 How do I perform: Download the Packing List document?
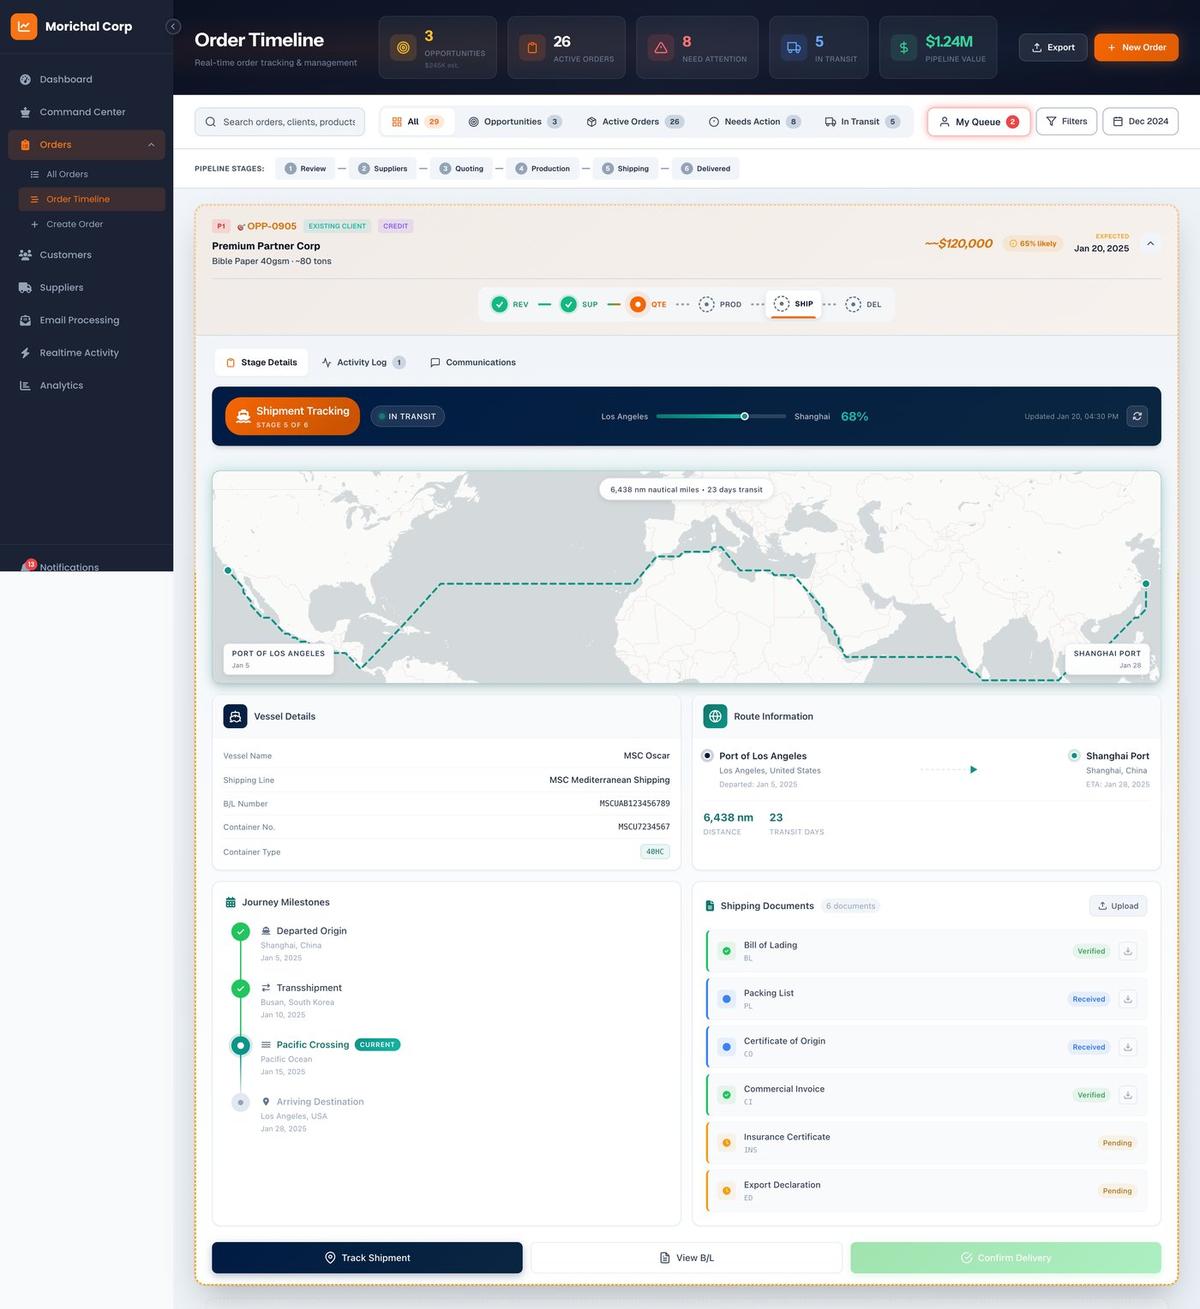click(x=1128, y=999)
